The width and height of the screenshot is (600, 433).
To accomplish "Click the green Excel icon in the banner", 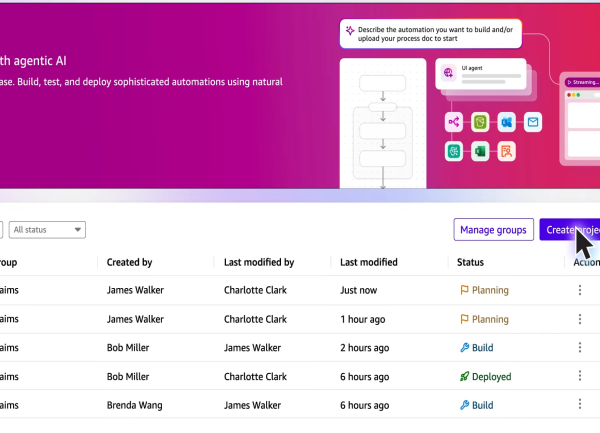I will (480, 151).
